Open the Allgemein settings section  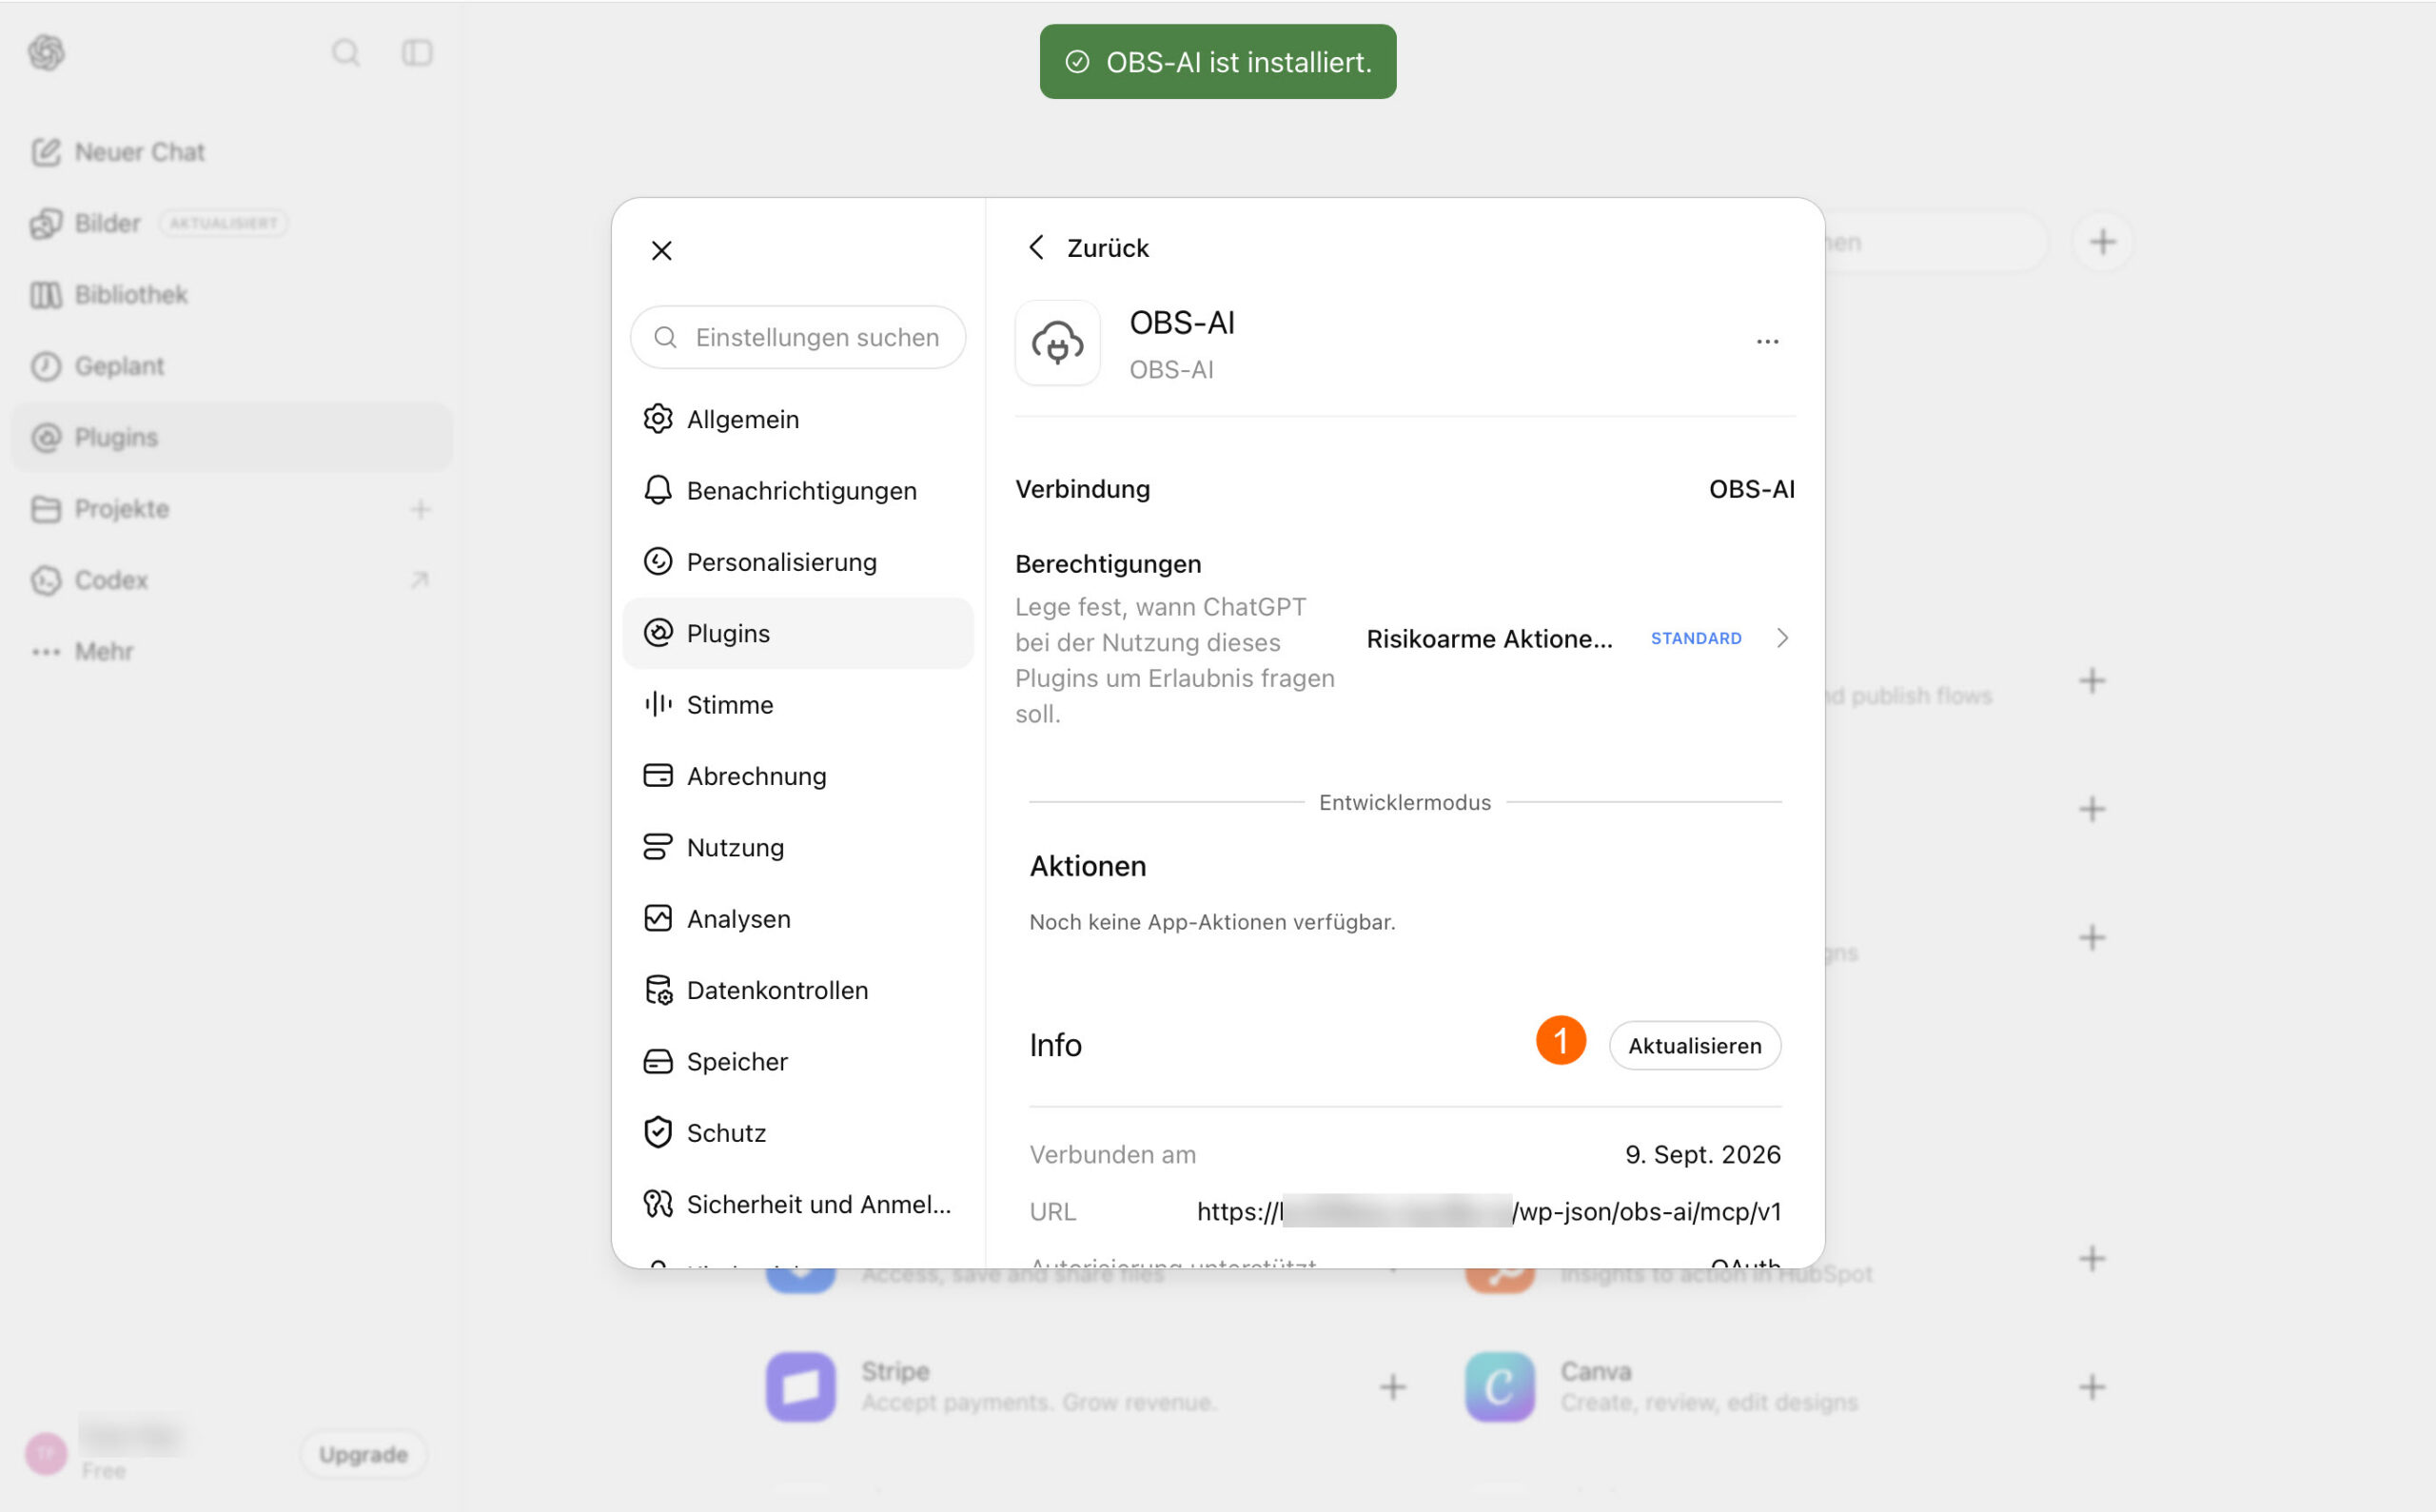coord(798,419)
